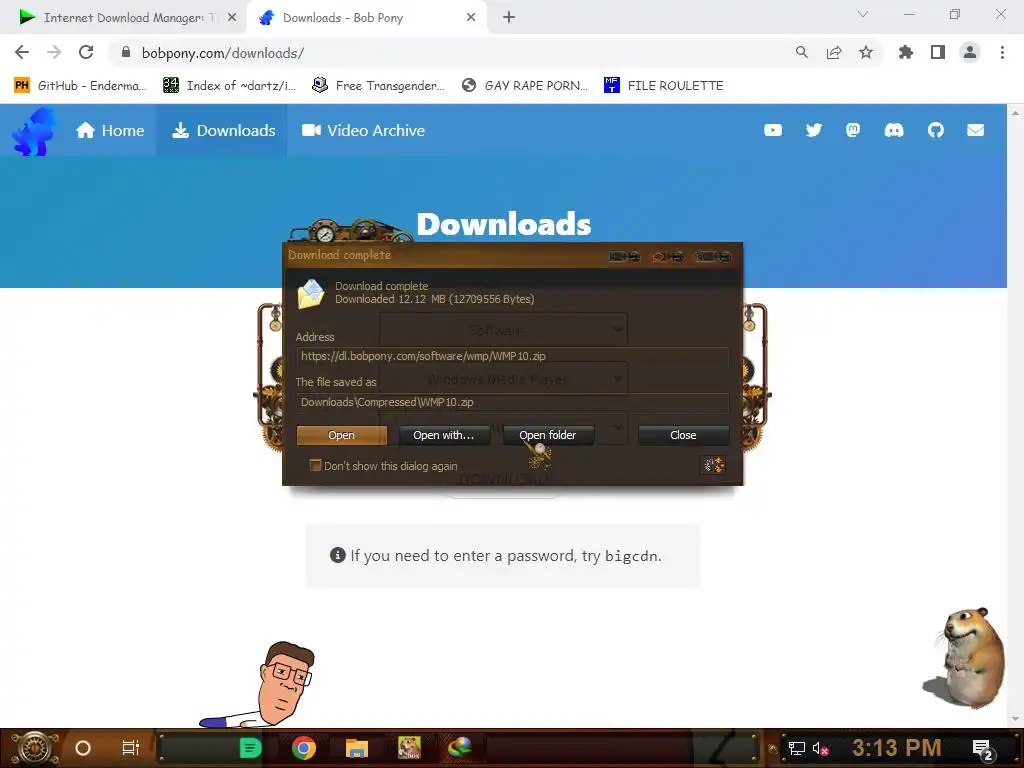Open the Downloads nav item
1024x768 pixels.
point(223,131)
